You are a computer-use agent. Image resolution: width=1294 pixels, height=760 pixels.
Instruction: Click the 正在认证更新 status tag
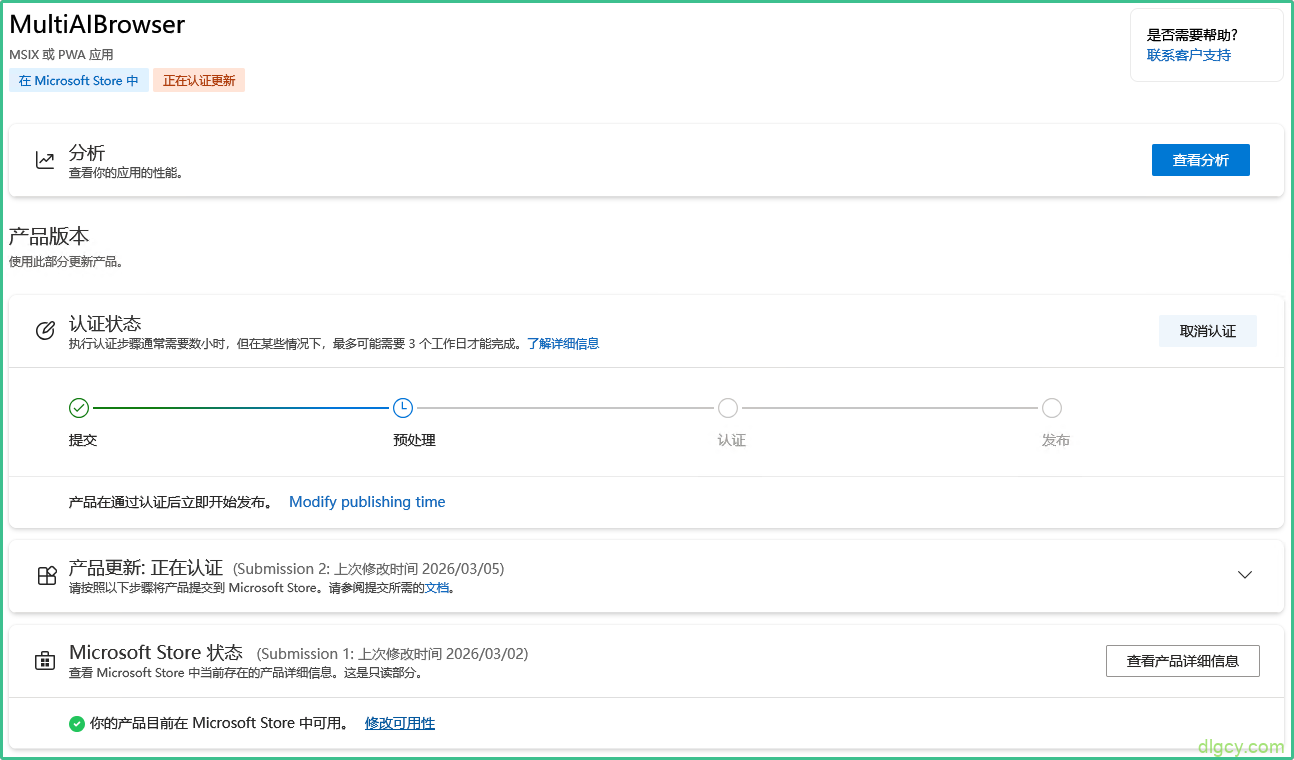click(x=199, y=81)
